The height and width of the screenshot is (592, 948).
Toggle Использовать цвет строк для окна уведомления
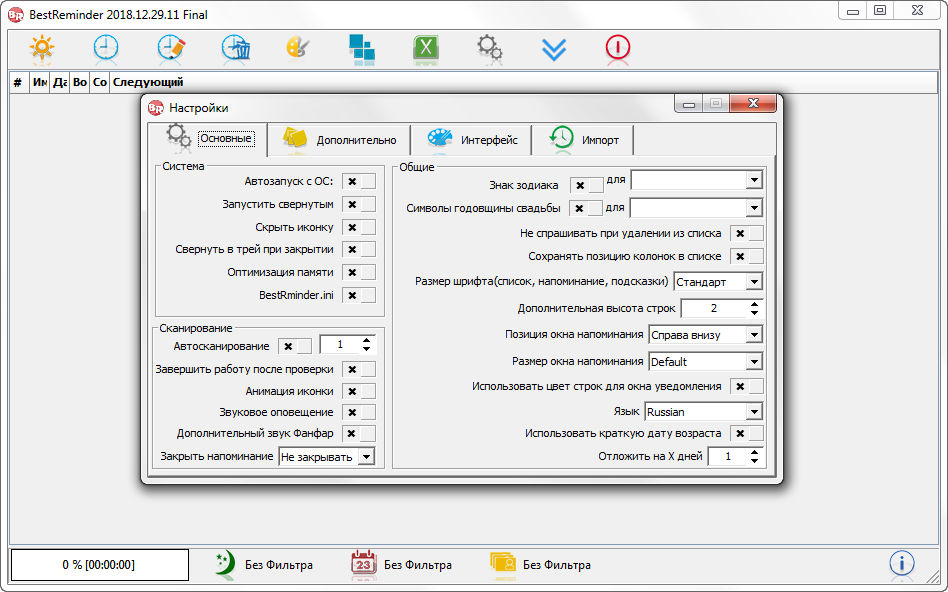tap(747, 386)
